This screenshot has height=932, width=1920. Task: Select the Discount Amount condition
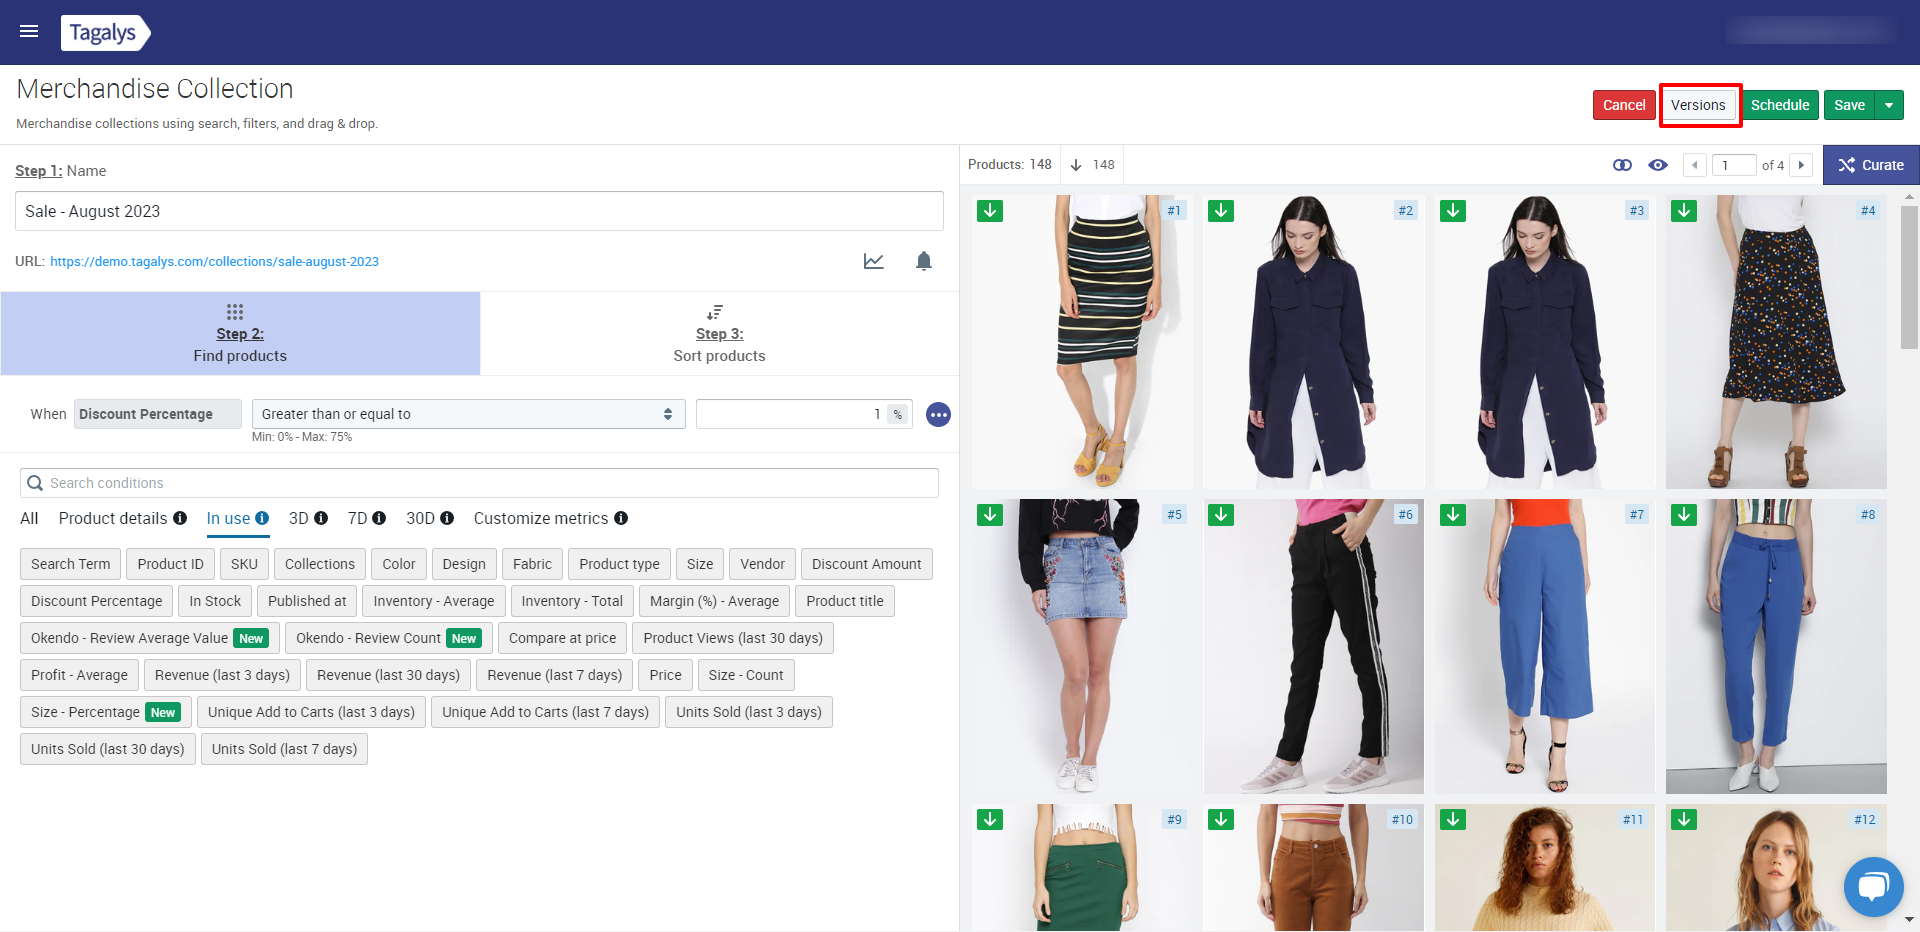pyautogui.click(x=866, y=564)
